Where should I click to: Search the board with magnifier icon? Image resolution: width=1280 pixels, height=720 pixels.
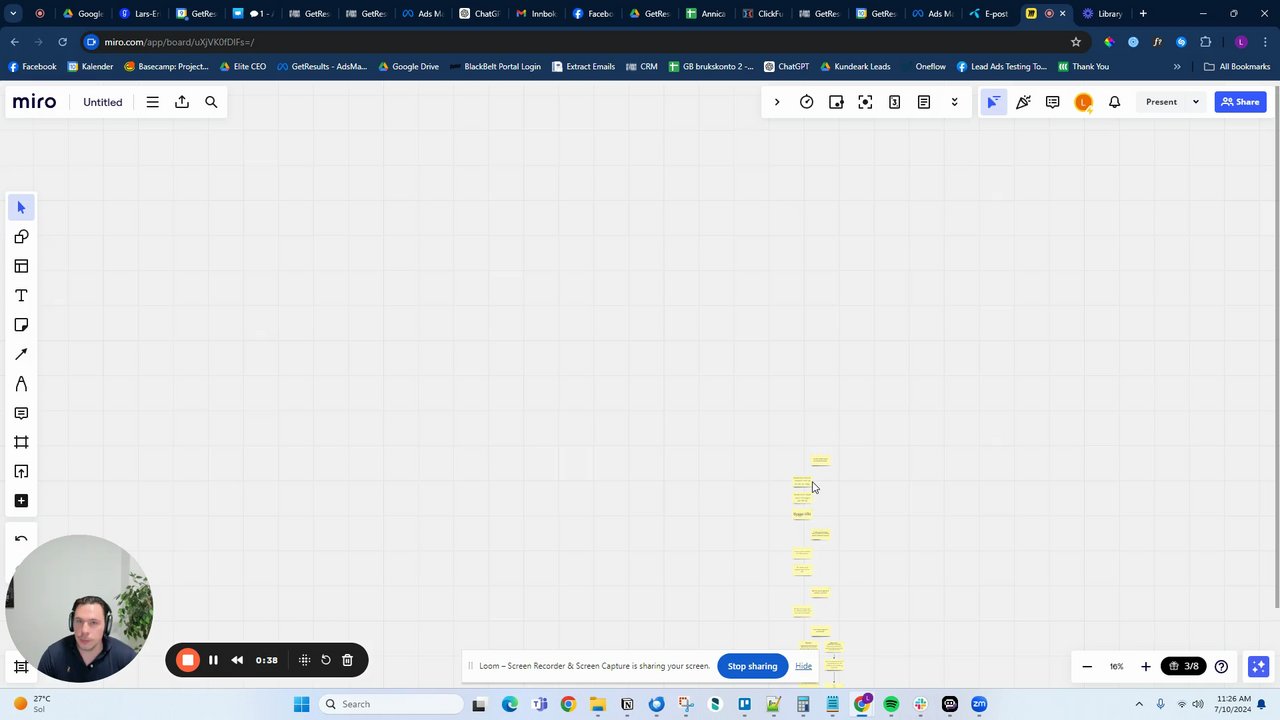(211, 102)
